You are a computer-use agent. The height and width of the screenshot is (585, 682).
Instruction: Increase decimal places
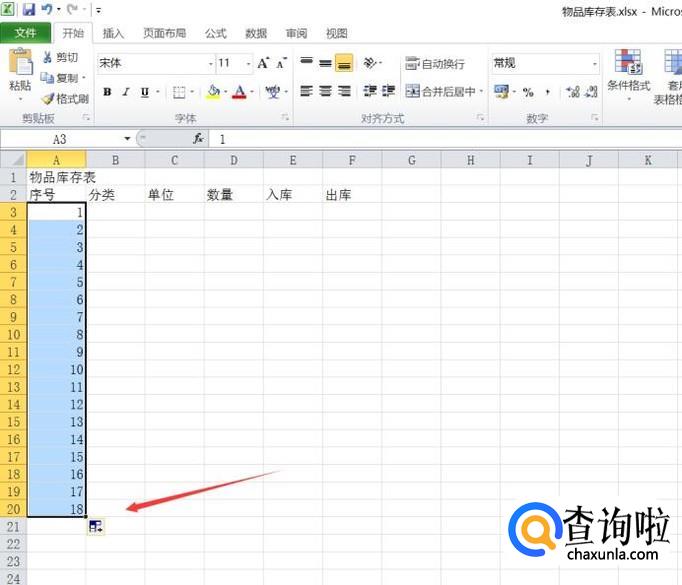tap(573, 92)
